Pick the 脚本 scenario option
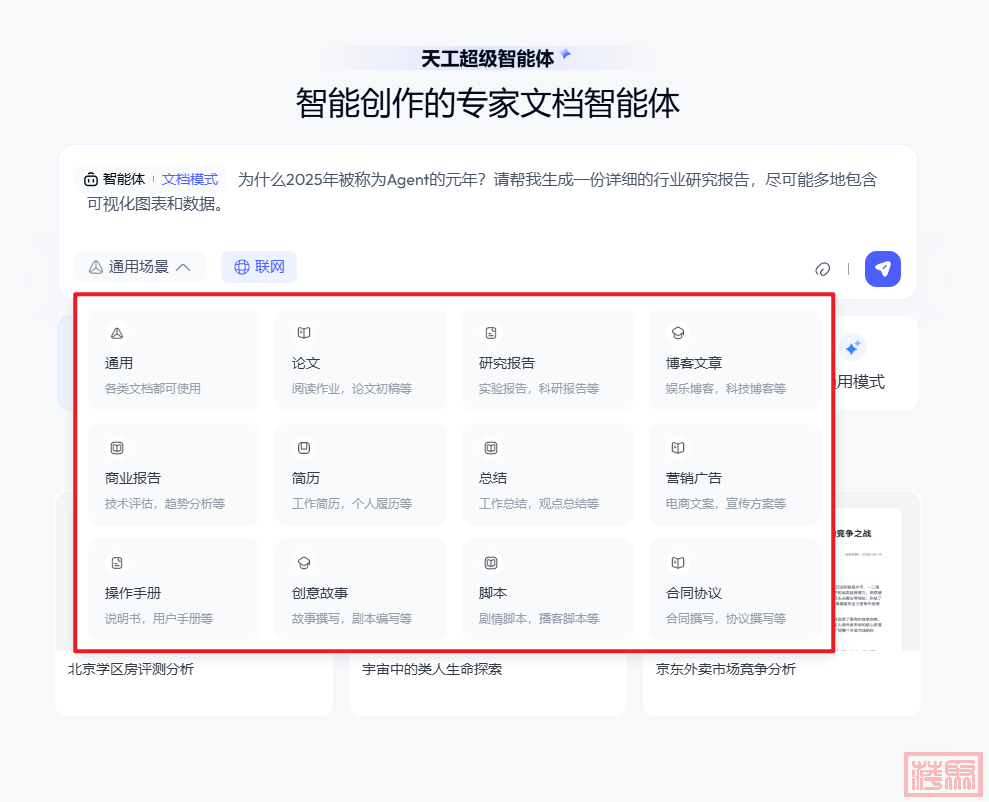 pos(548,589)
